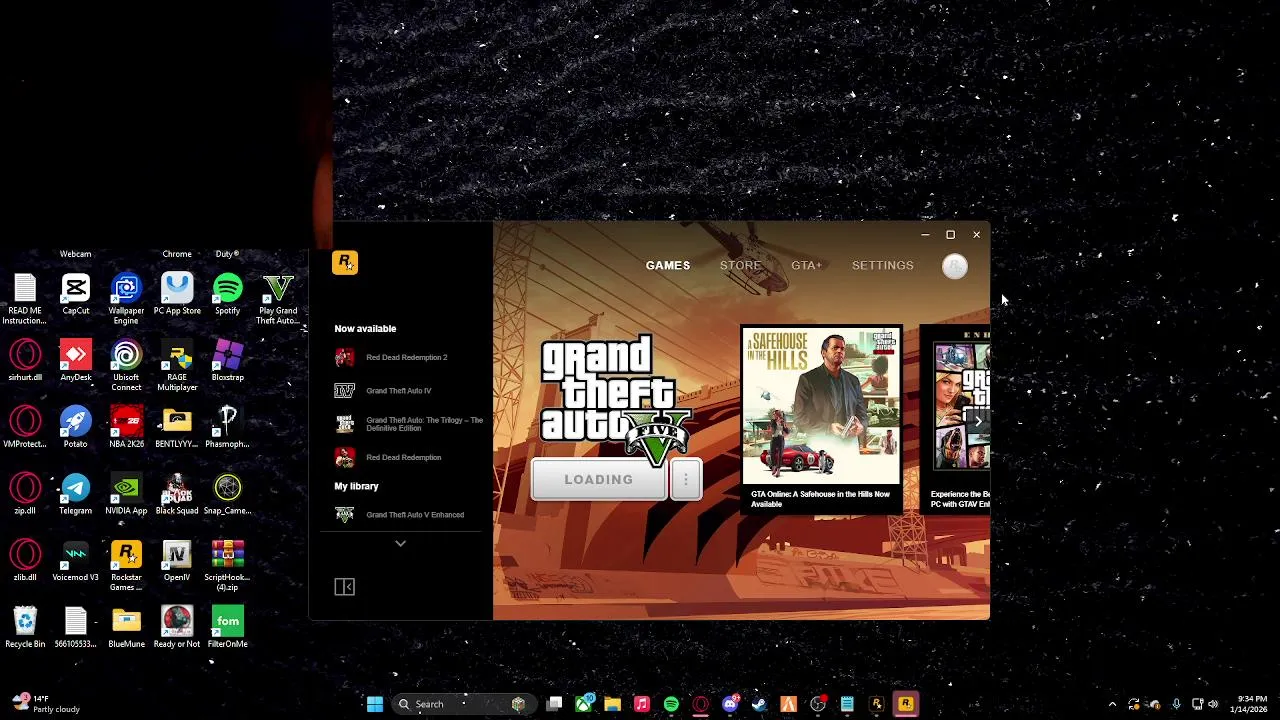Viewport: 1280px width, 720px height.
Task: Click 'My library' sidebar heading
Action: (x=356, y=486)
